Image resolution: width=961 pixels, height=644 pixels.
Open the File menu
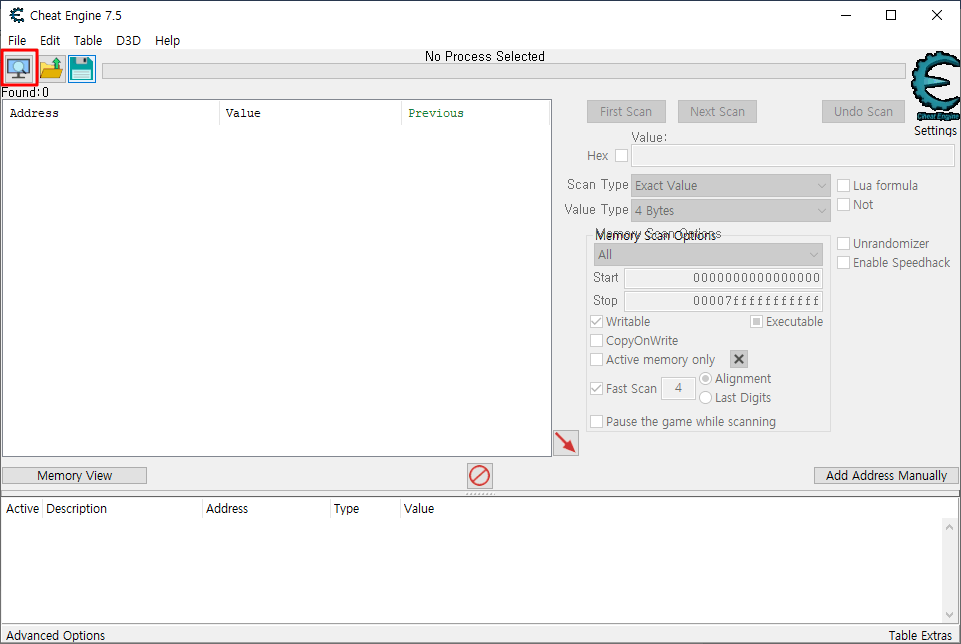(x=17, y=40)
